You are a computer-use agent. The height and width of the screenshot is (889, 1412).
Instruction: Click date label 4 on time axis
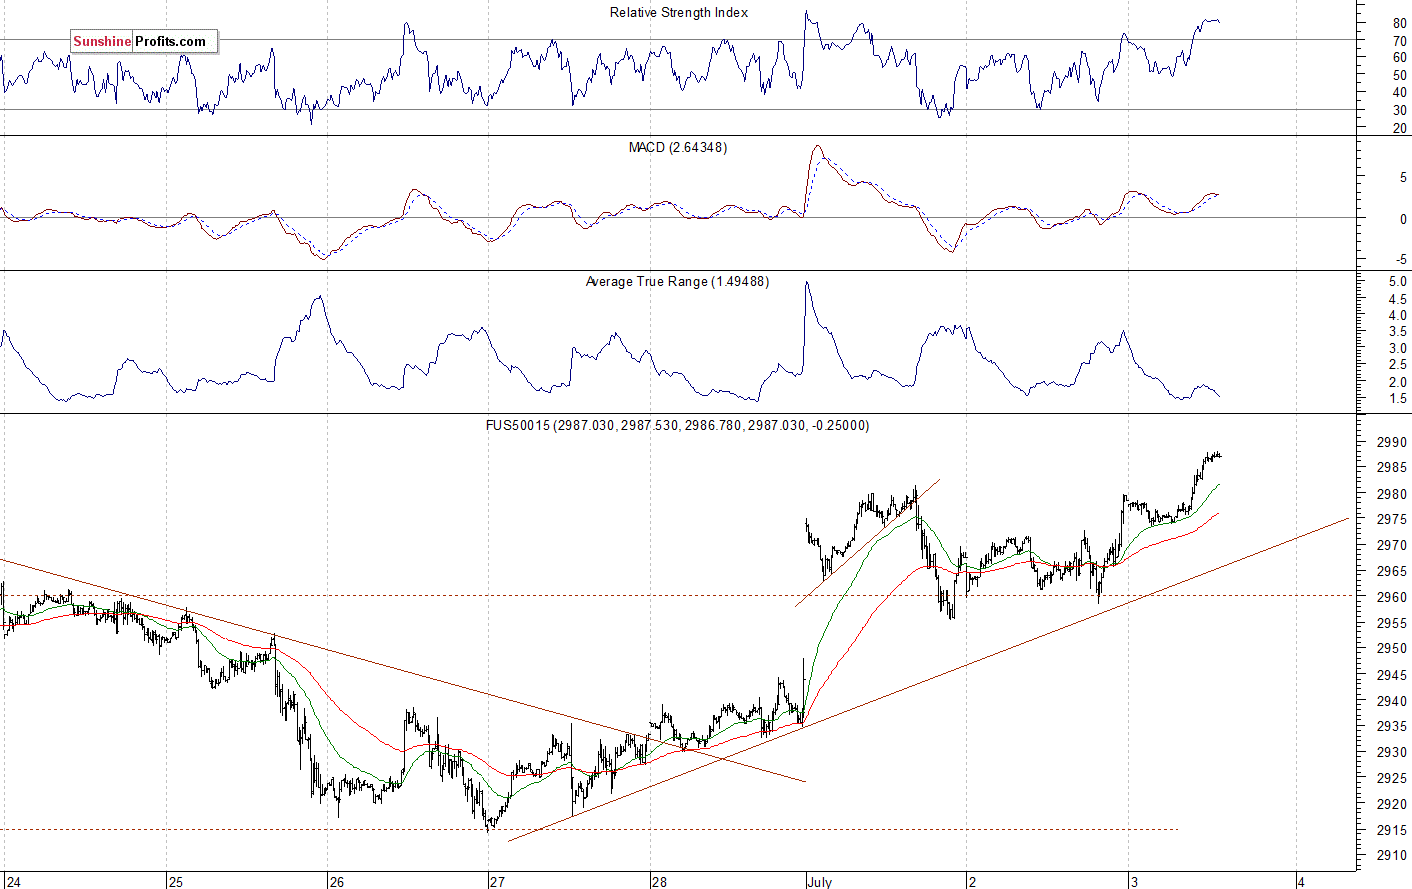click(1300, 882)
